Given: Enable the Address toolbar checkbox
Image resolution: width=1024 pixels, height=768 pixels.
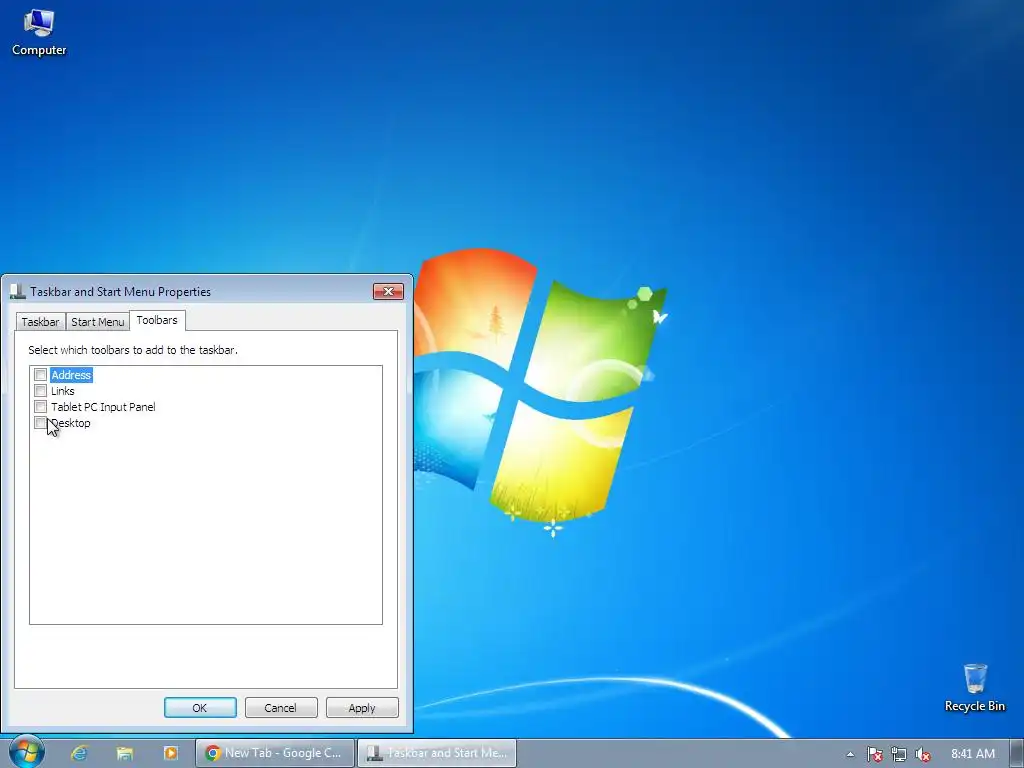Looking at the screenshot, I should [40, 375].
